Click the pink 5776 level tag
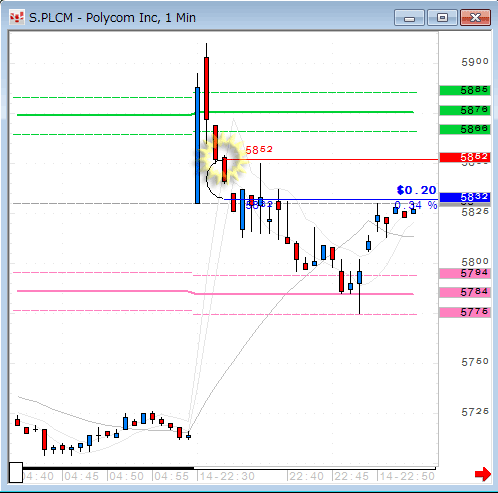Viewport: 498px width, 493px height. pos(465,312)
